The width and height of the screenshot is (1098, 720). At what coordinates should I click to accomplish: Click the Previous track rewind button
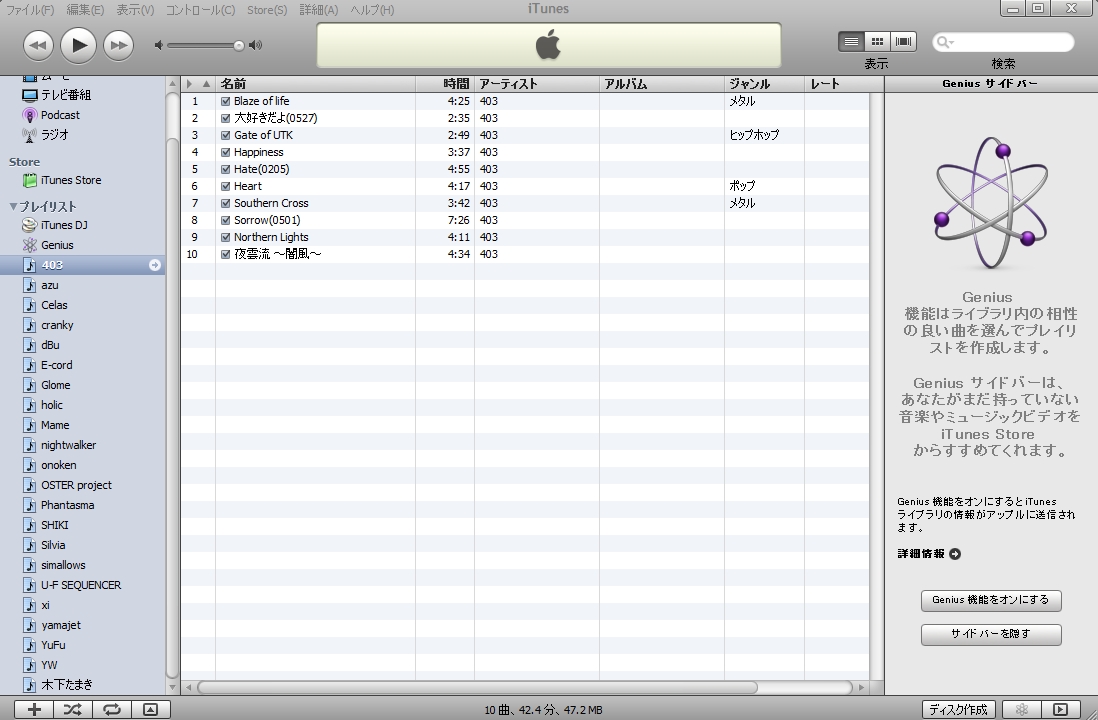(x=38, y=46)
